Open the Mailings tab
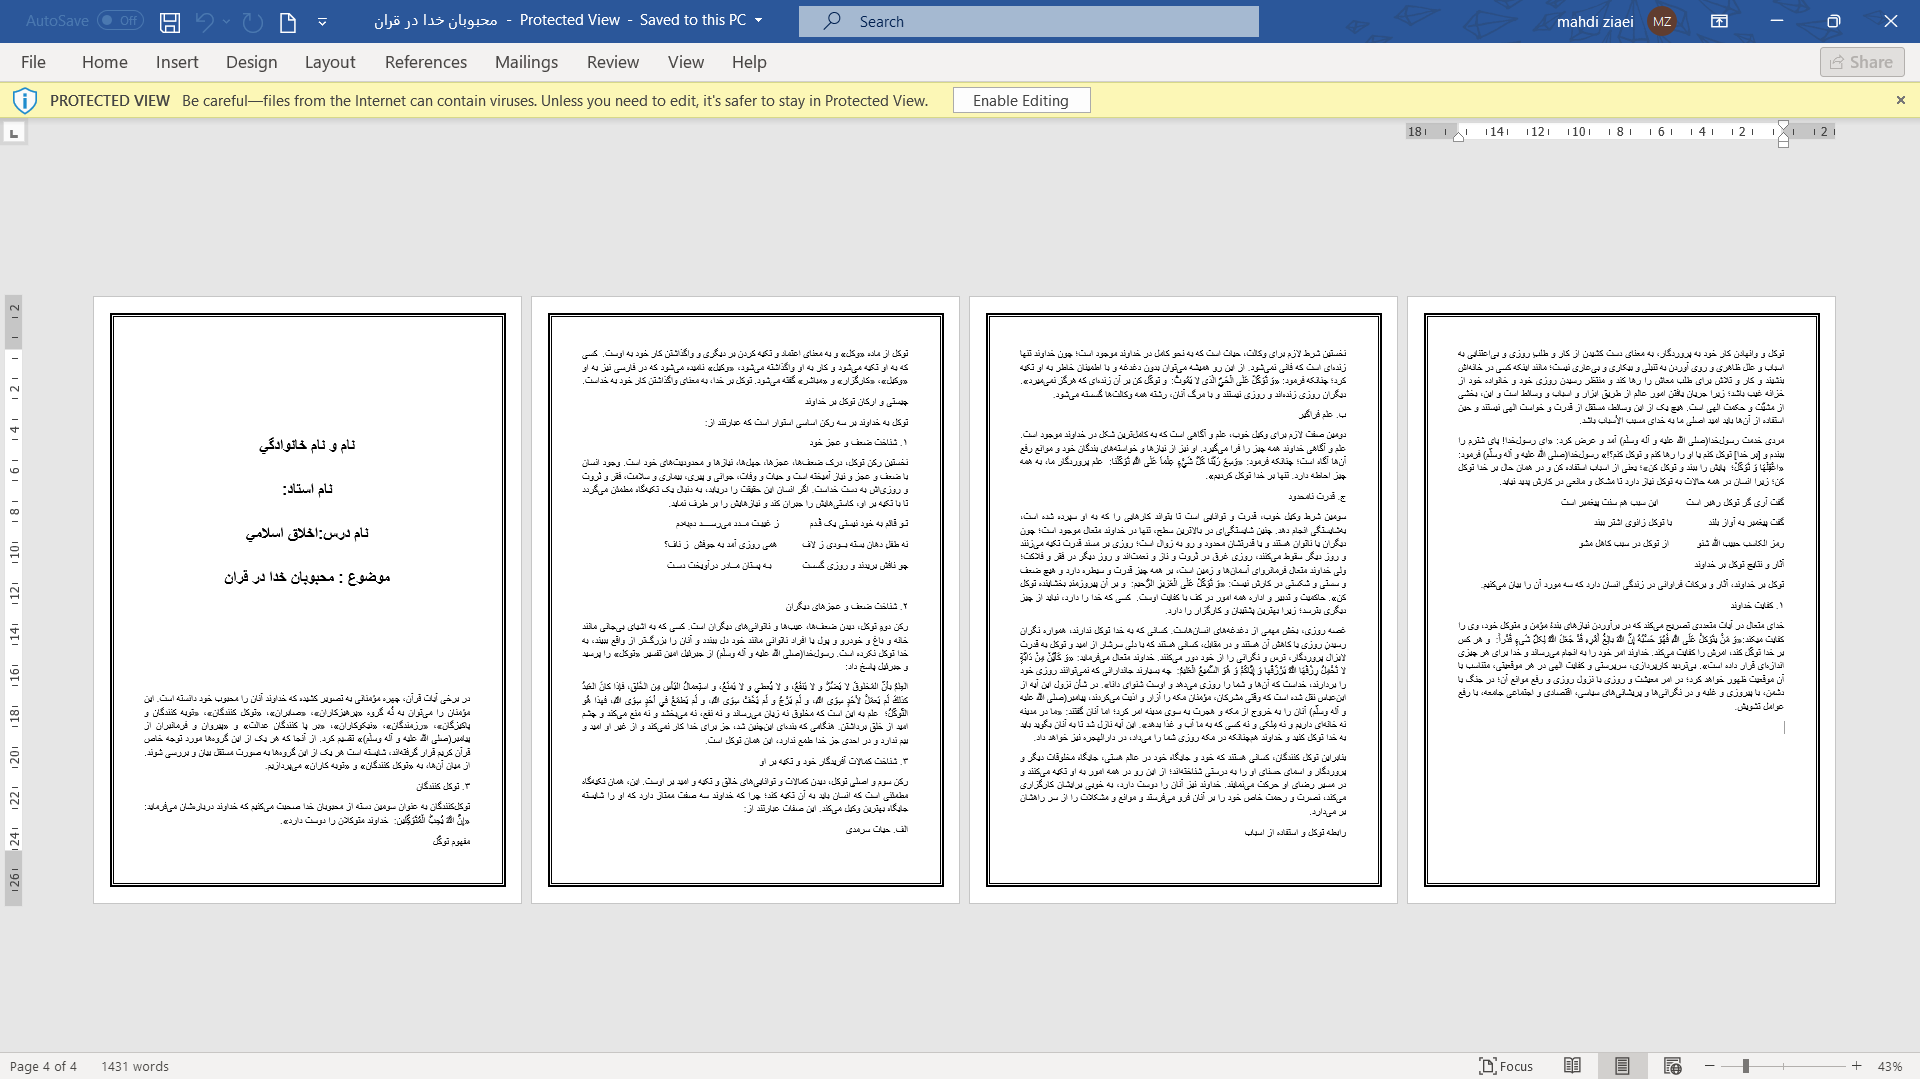This screenshot has height=1080, width=1920. point(527,62)
